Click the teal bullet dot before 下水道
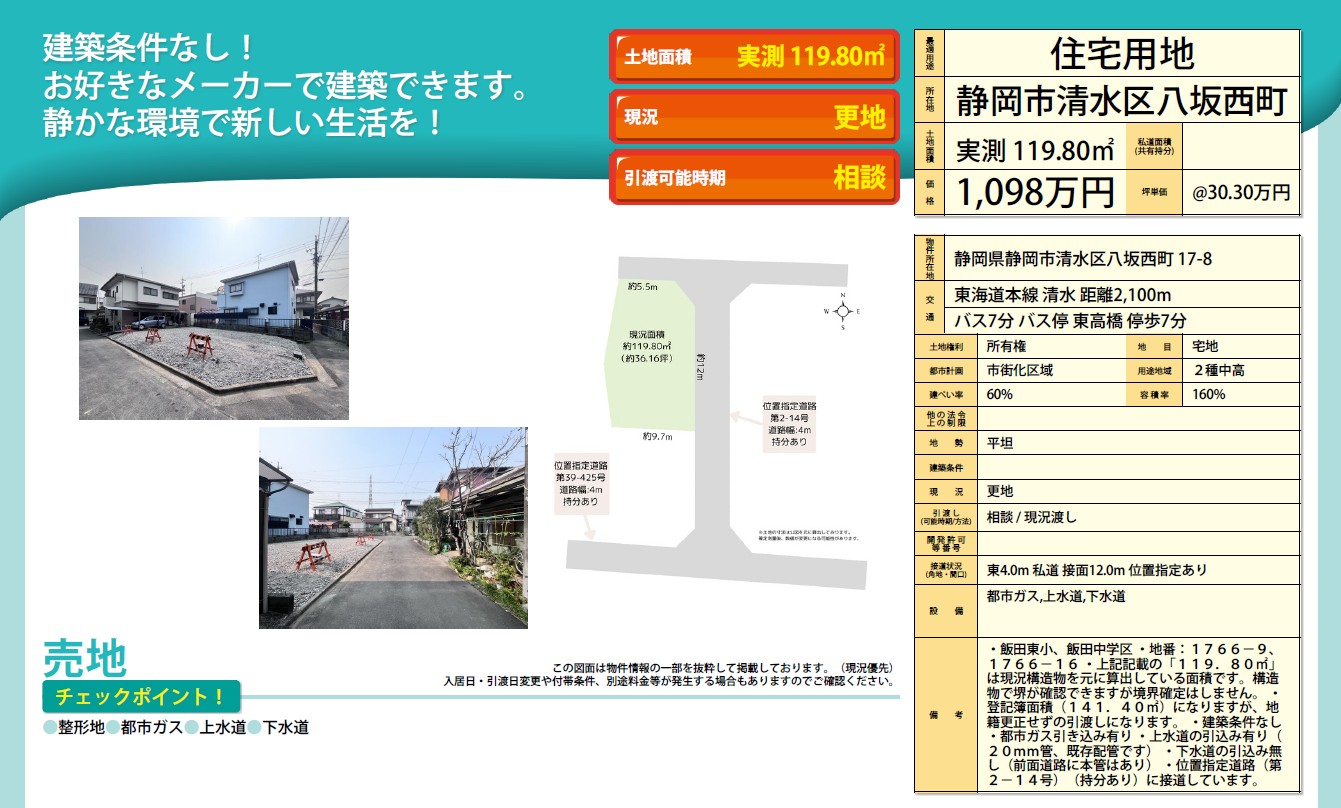The image size is (1341, 808). pyautogui.click(x=254, y=728)
